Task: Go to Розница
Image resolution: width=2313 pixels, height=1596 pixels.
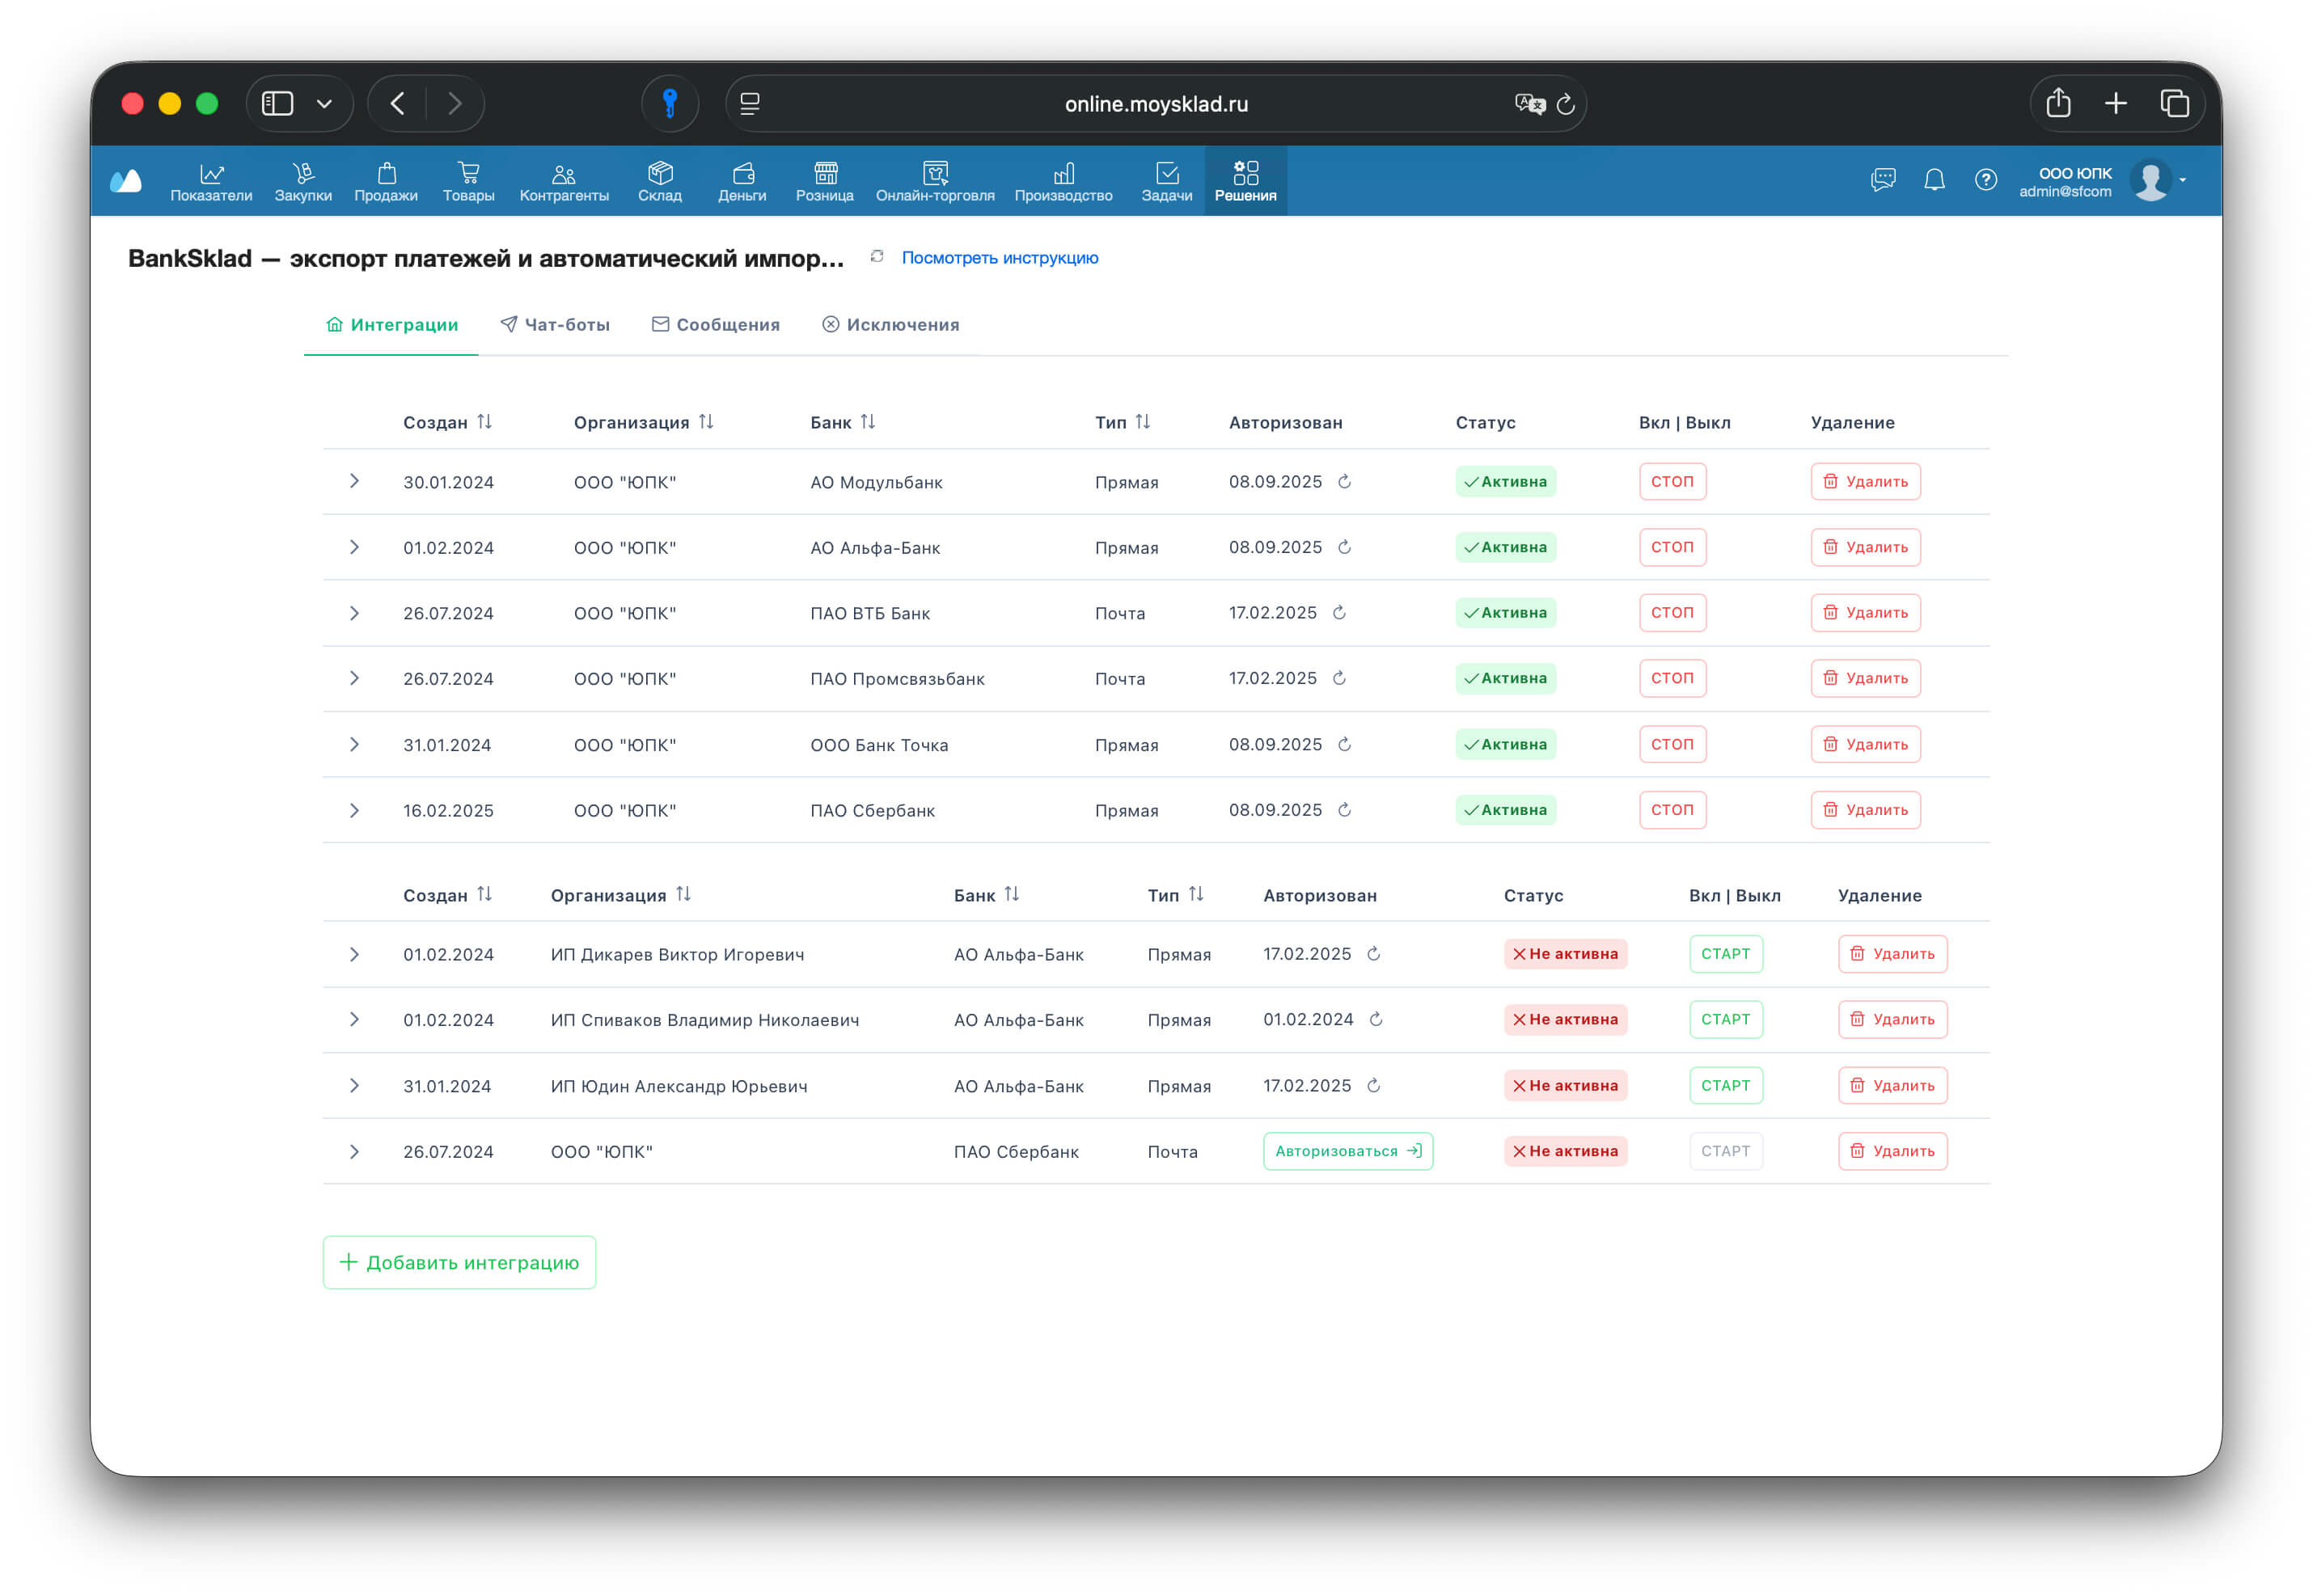Action: 825,182
